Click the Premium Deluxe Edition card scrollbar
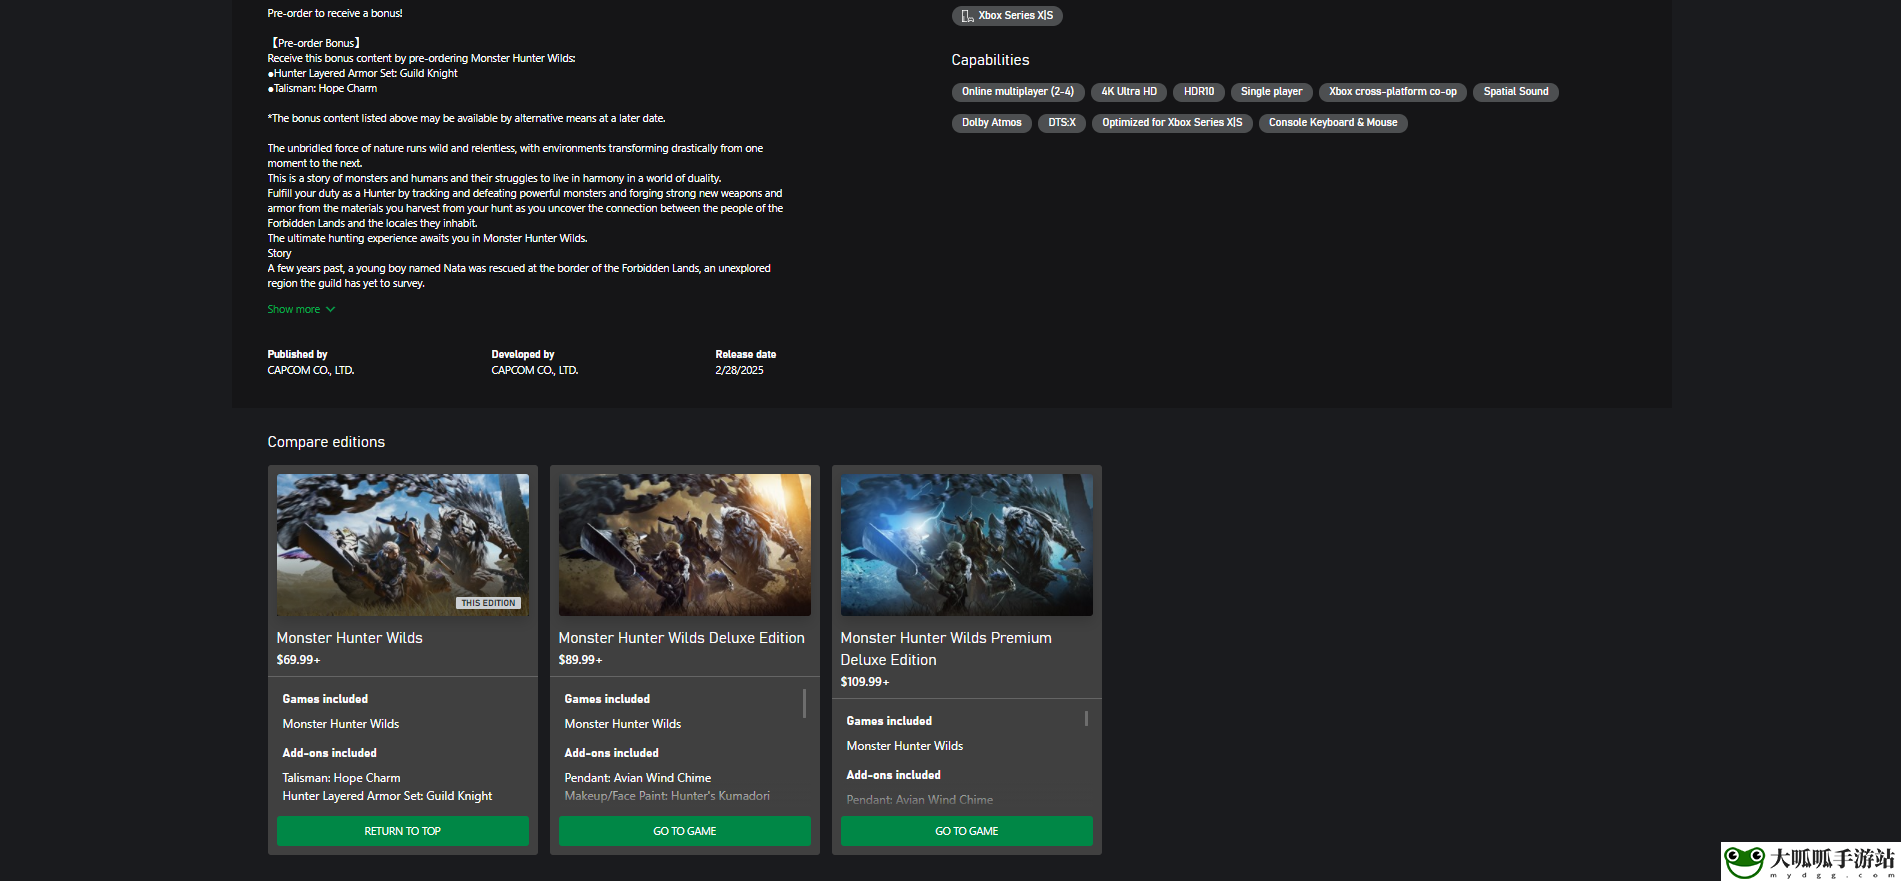This screenshot has width=1901, height=881. (x=1086, y=718)
